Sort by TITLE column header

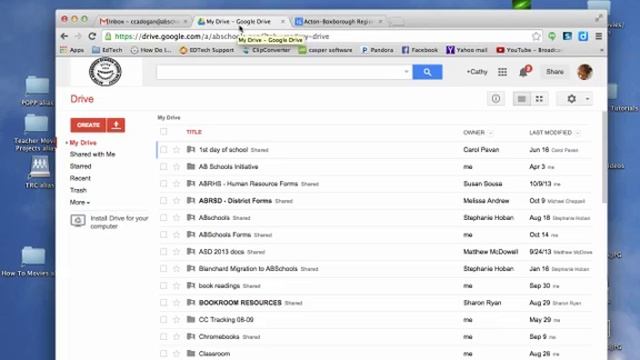coord(194,132)
